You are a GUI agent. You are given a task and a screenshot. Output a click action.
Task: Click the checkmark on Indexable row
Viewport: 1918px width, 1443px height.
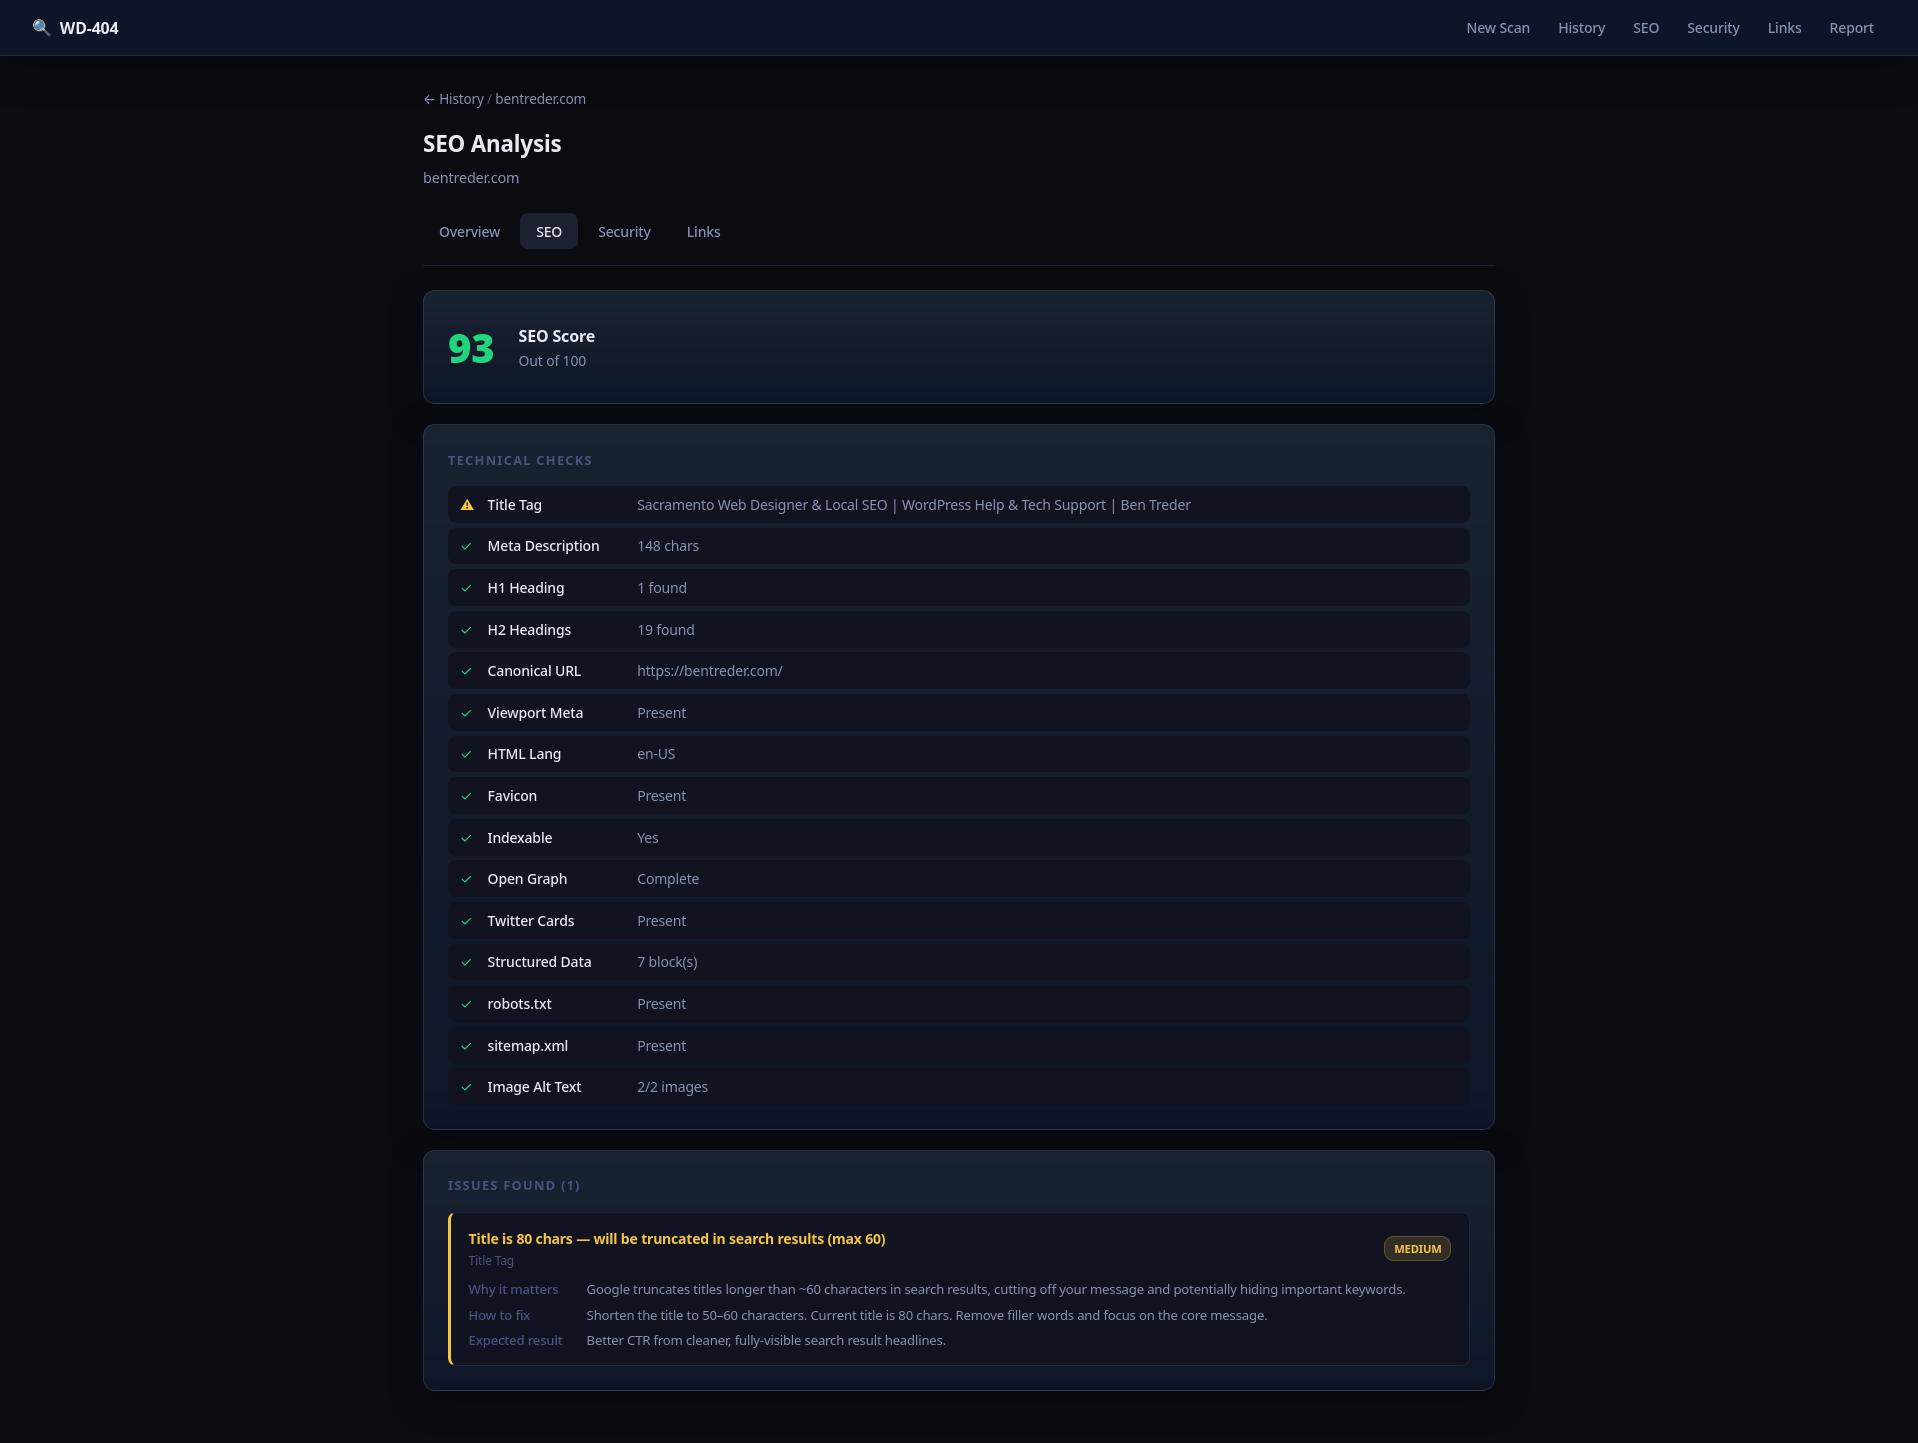click(x=466, y=838)
